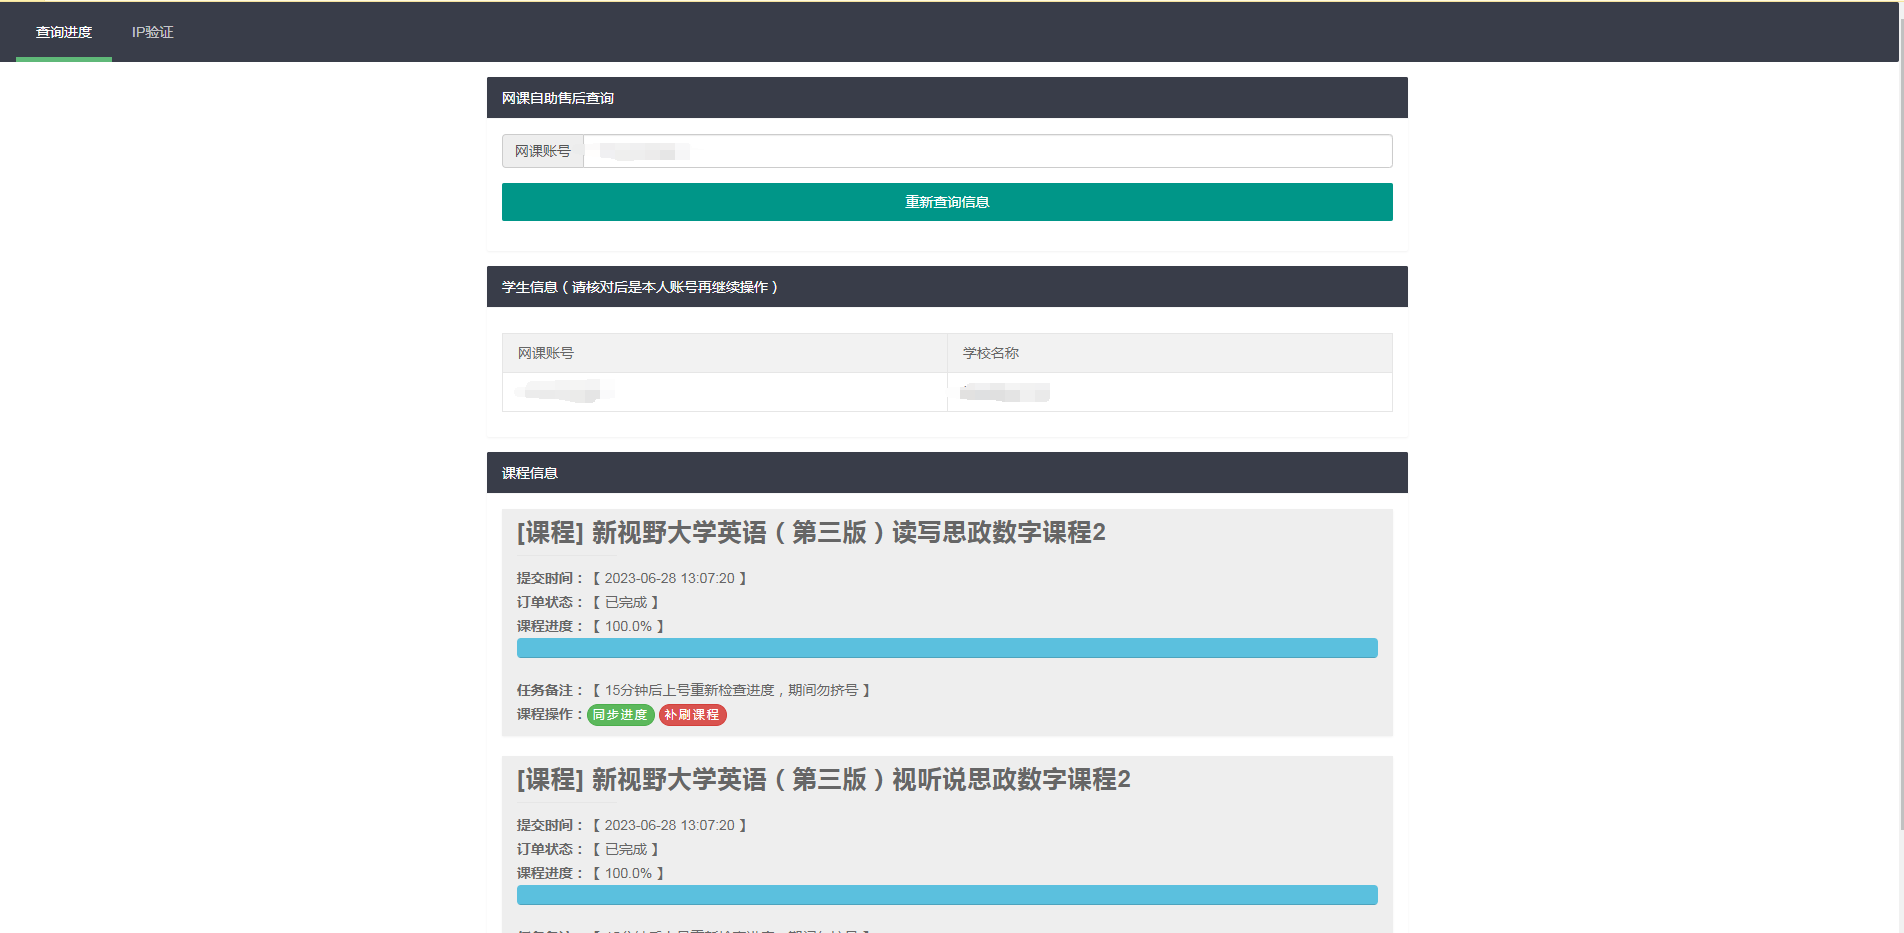The image size is (1904, 933).
Task: Click the red 补刷课程 button
Action: (x=692, y=715)
